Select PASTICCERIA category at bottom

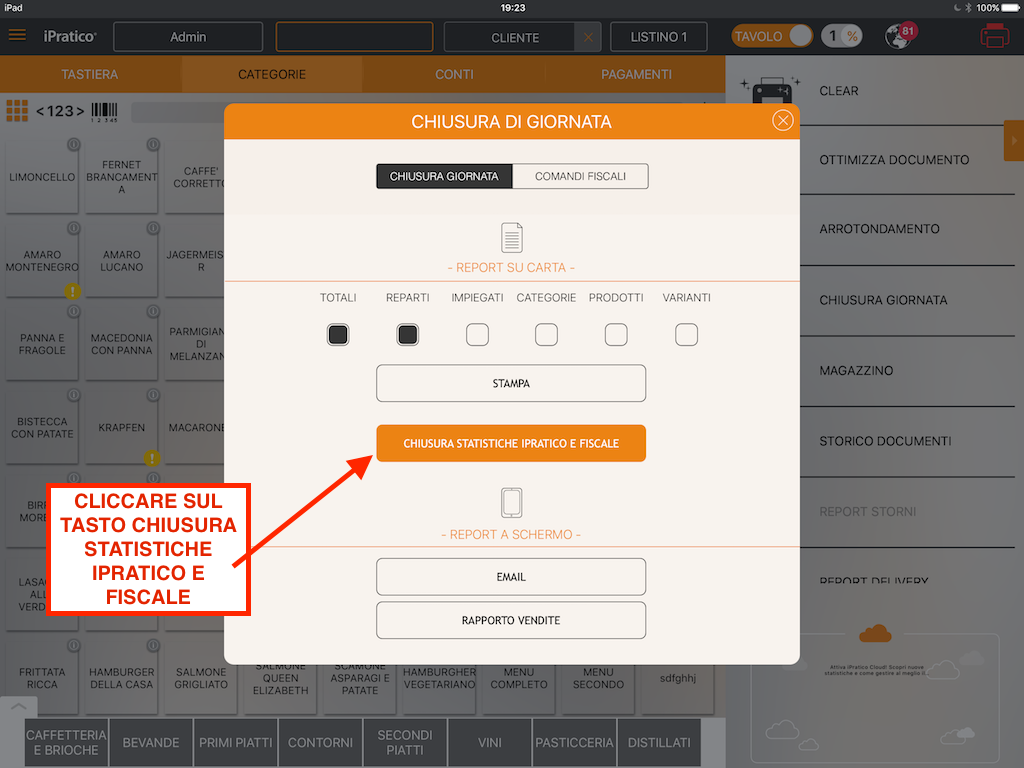(x=575, y=743)
